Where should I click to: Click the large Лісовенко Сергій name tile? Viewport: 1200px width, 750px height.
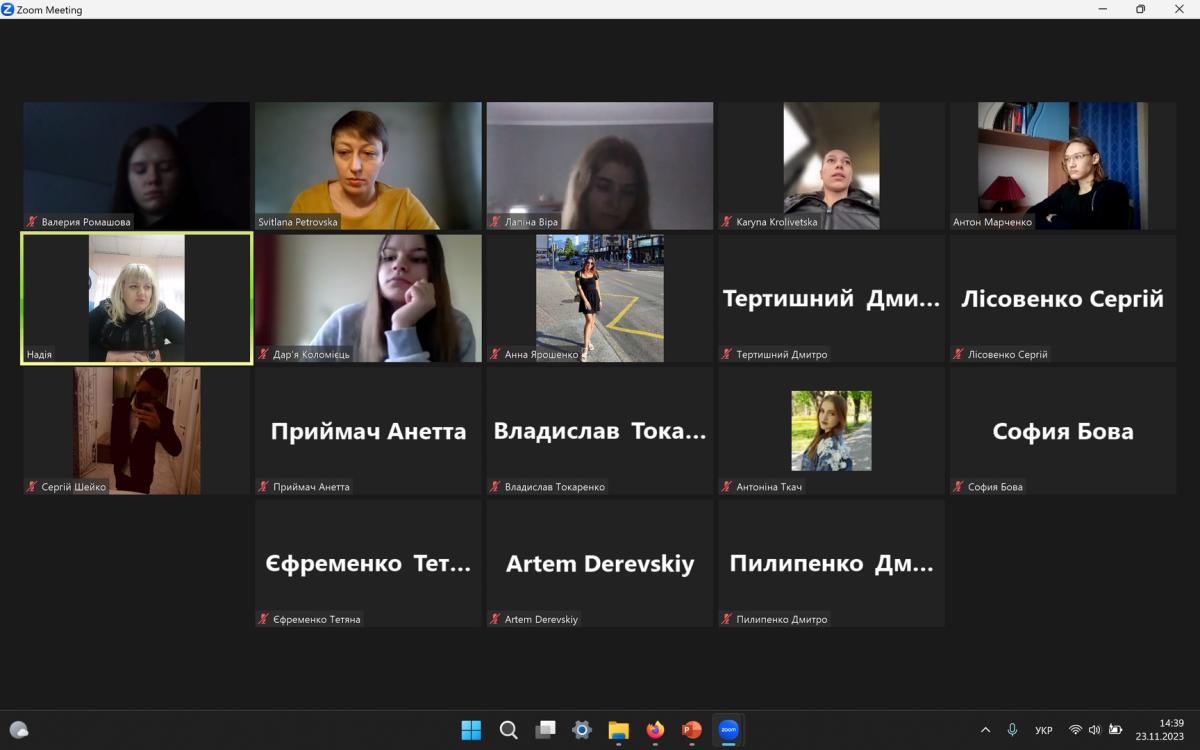[1063, 298]
